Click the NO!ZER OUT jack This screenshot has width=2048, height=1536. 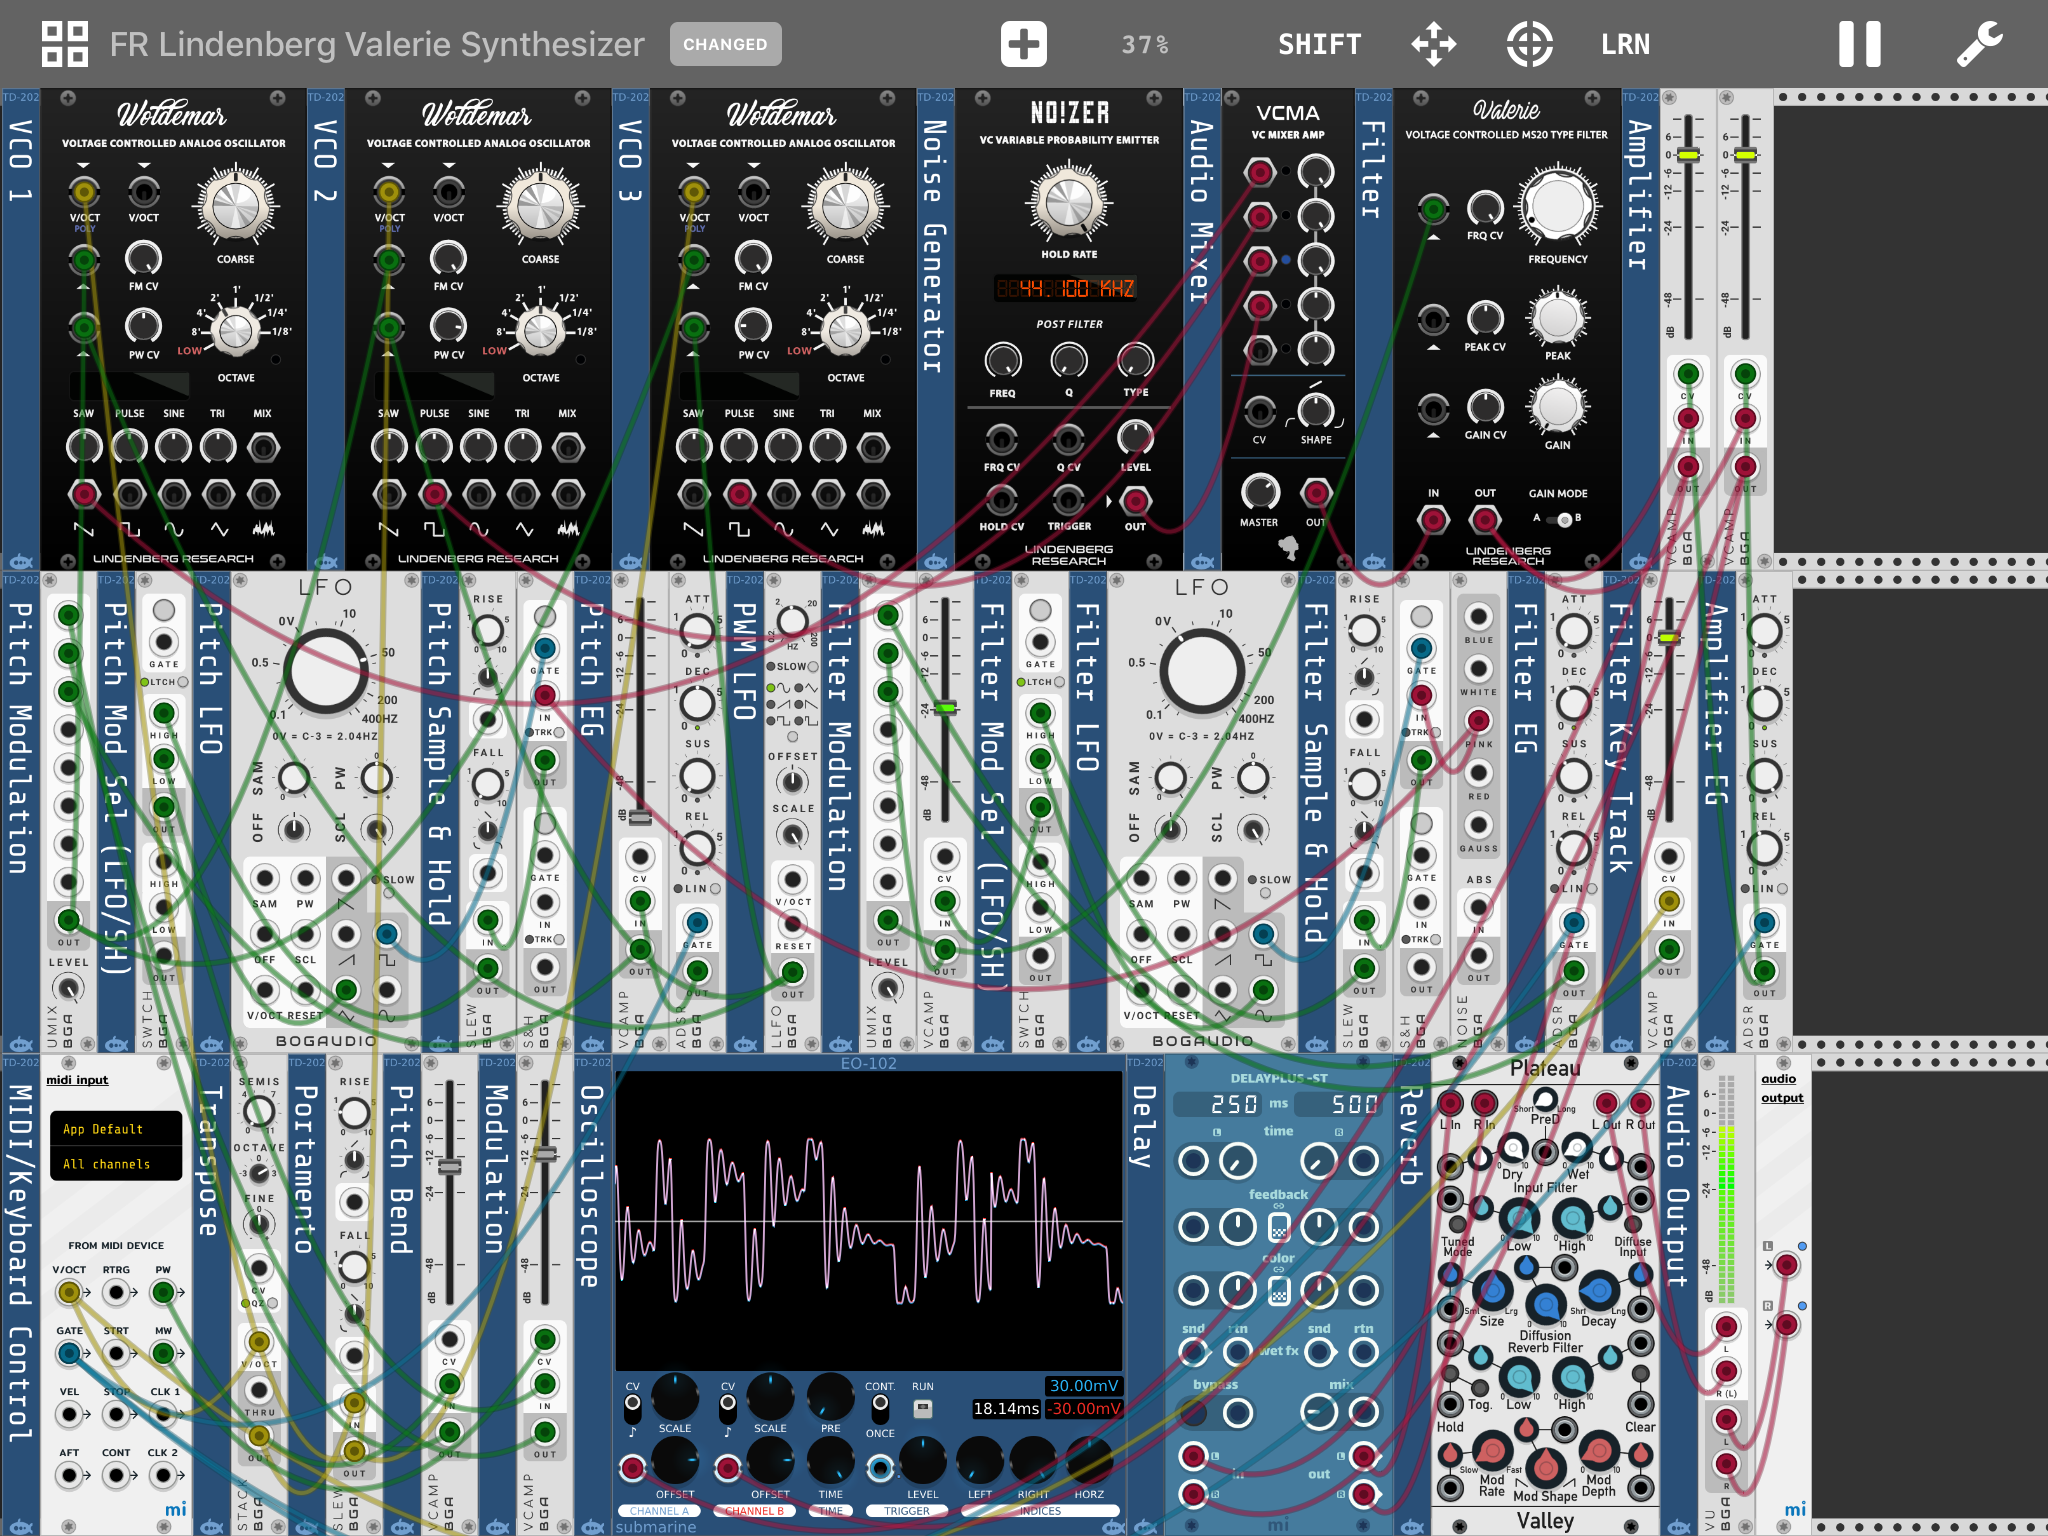pyautogui.click(x=1135, y=500)
